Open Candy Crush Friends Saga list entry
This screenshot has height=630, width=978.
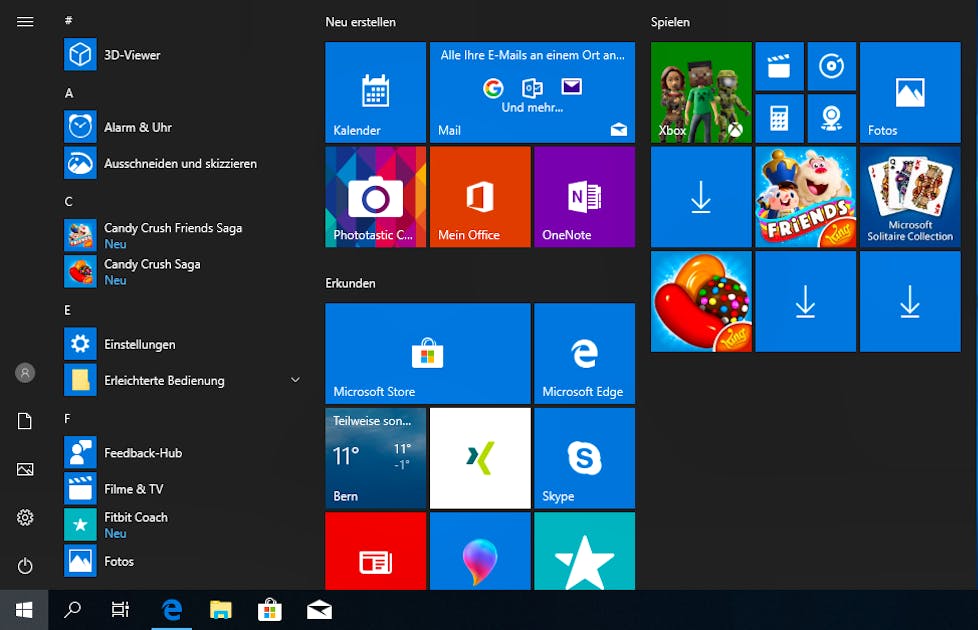[183, 235]
